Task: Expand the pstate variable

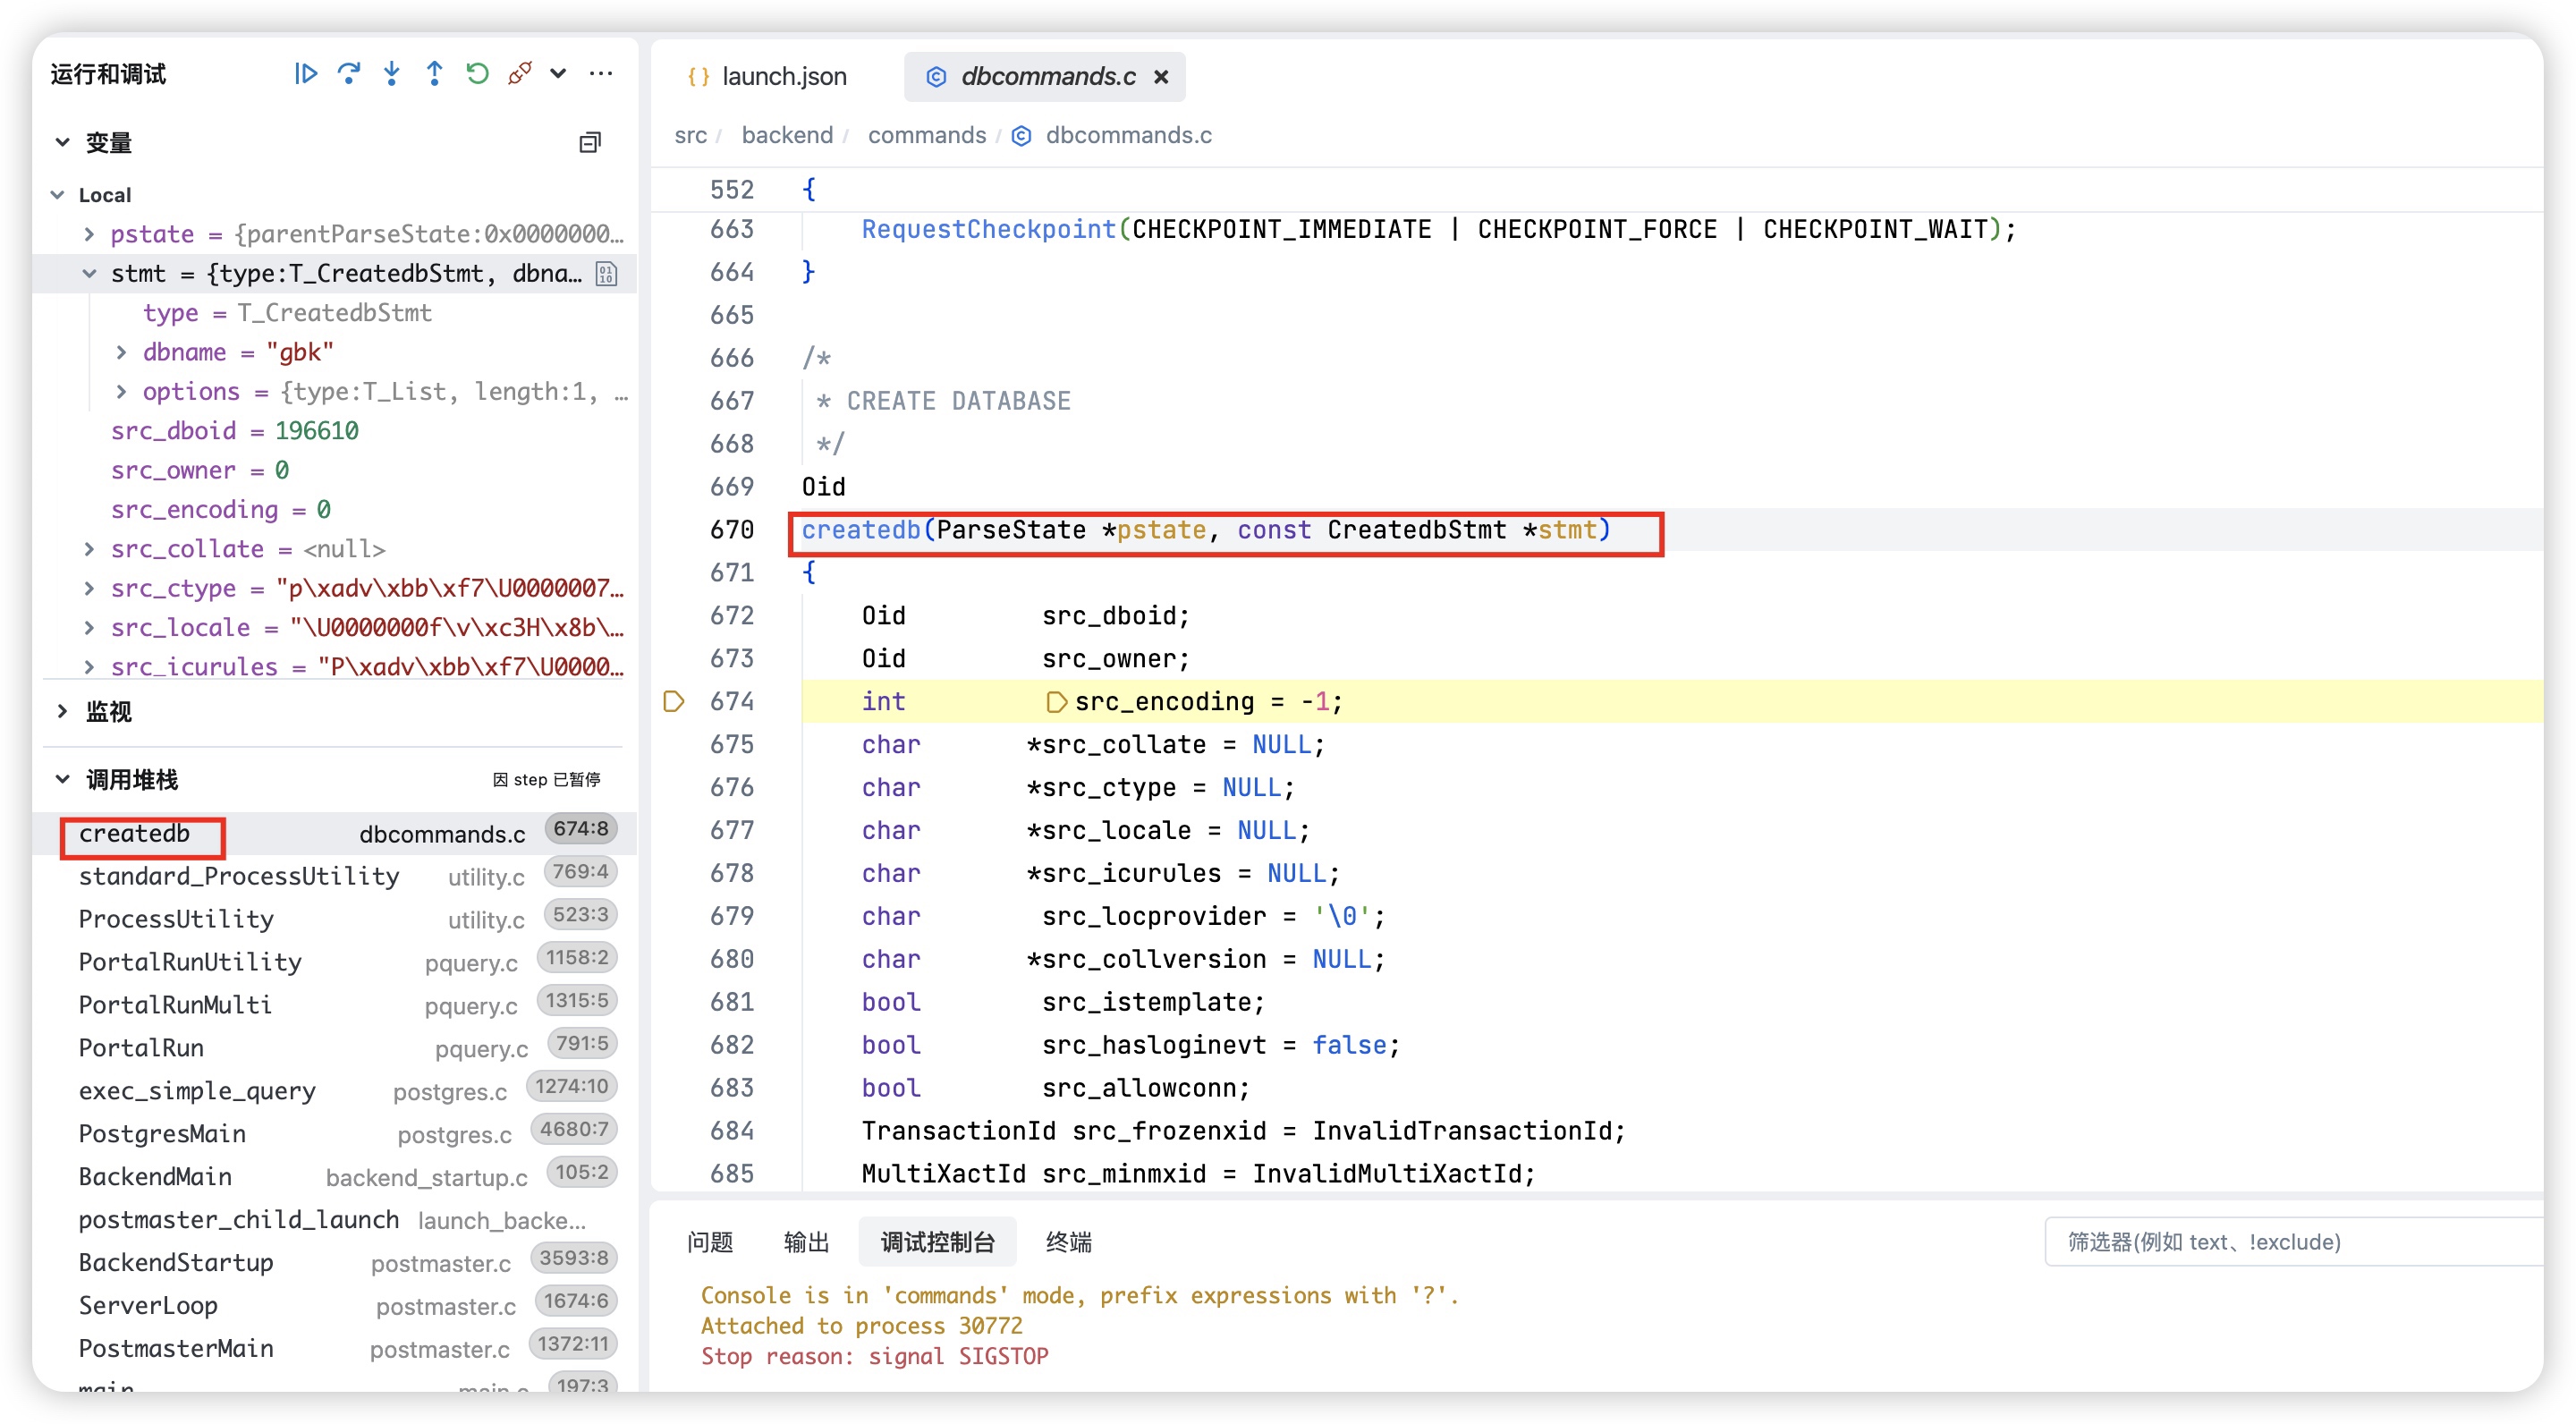Action: click(89, 234)
